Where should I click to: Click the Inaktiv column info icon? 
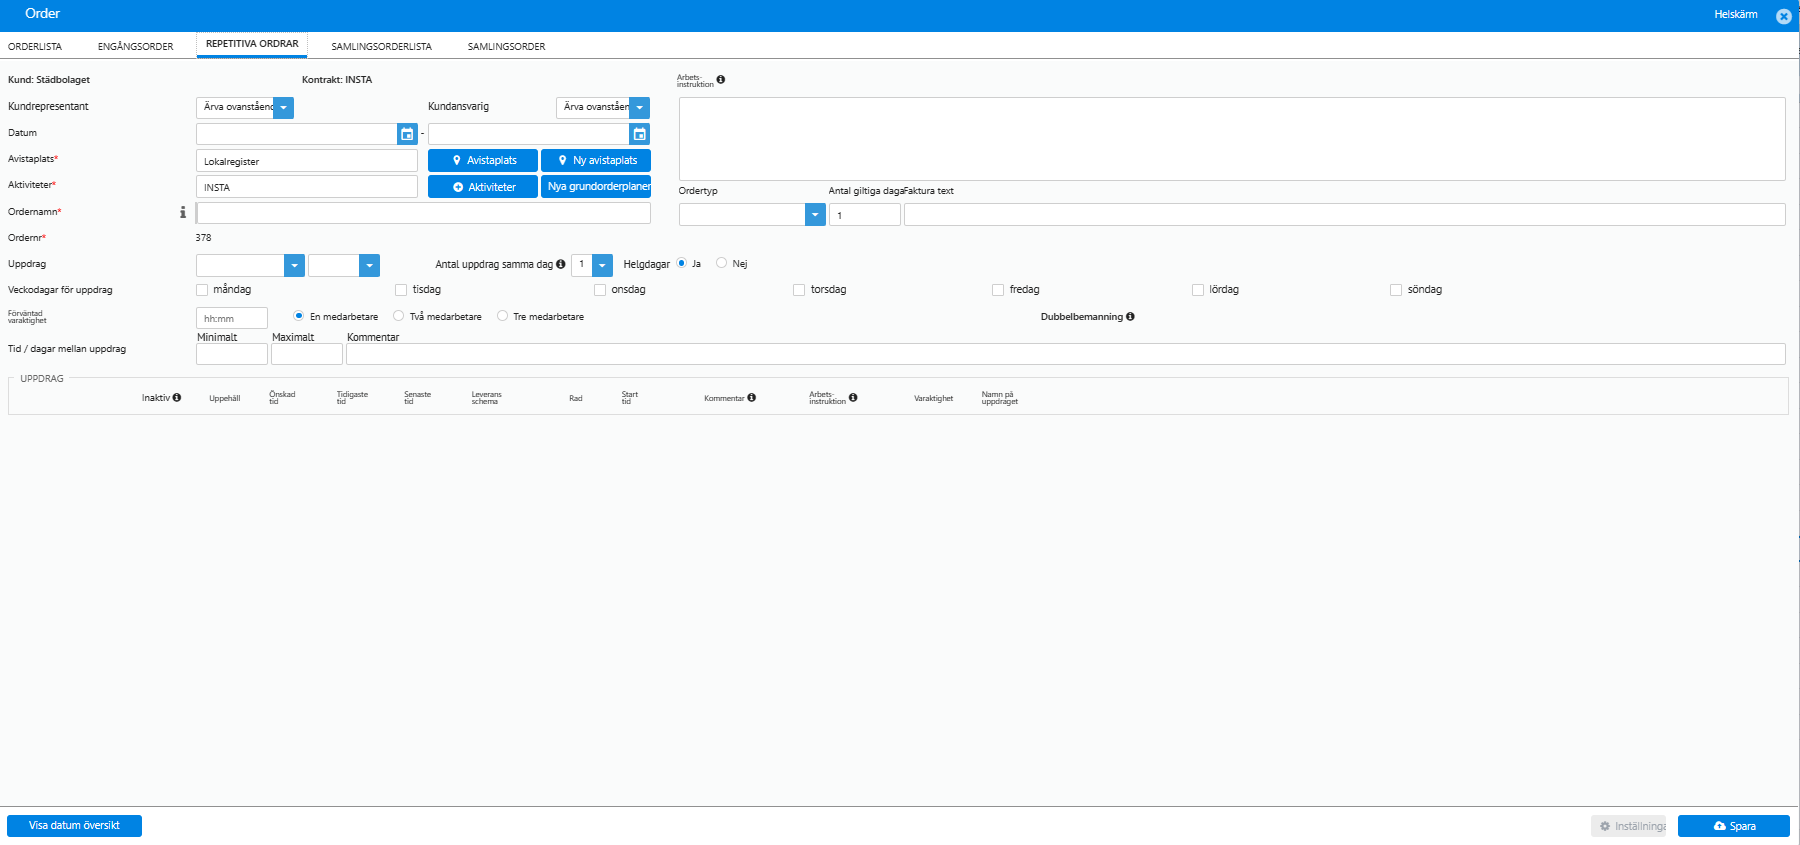177,398
